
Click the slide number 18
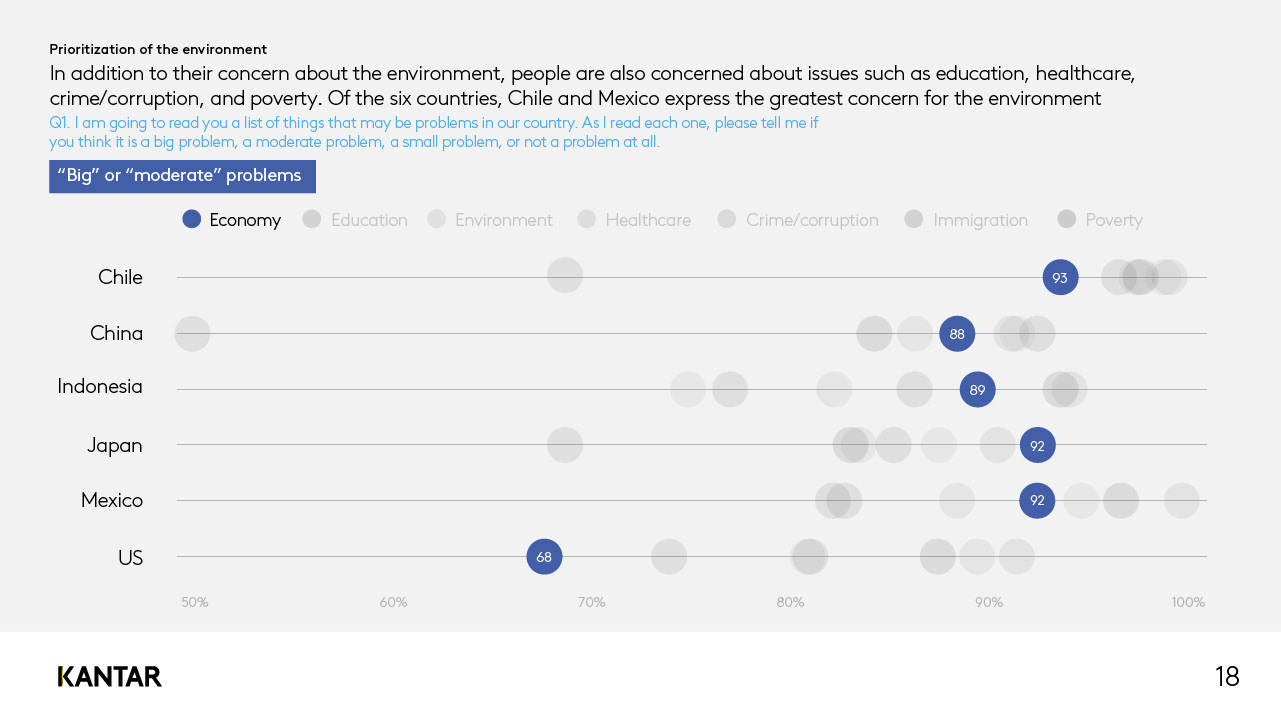(1227, 677)
